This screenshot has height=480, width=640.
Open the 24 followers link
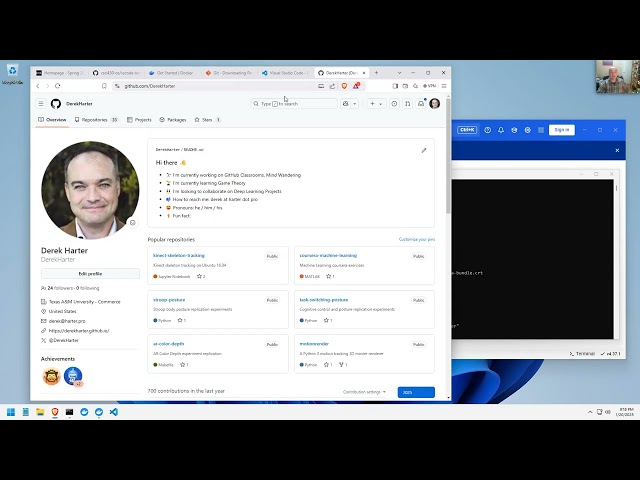tap(60, 288)
